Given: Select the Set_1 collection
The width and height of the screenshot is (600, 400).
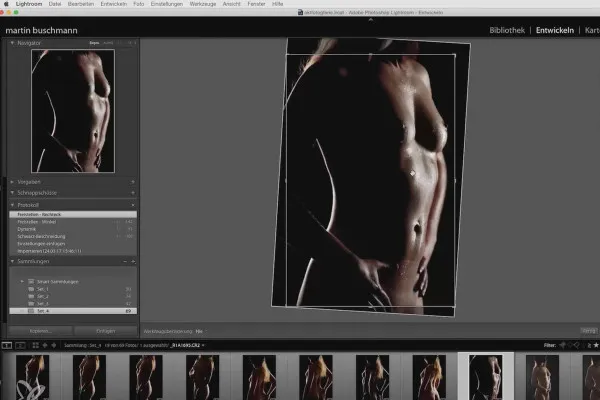Looking at the screenshot, I should pyautogui.click(x=73, y=289).
